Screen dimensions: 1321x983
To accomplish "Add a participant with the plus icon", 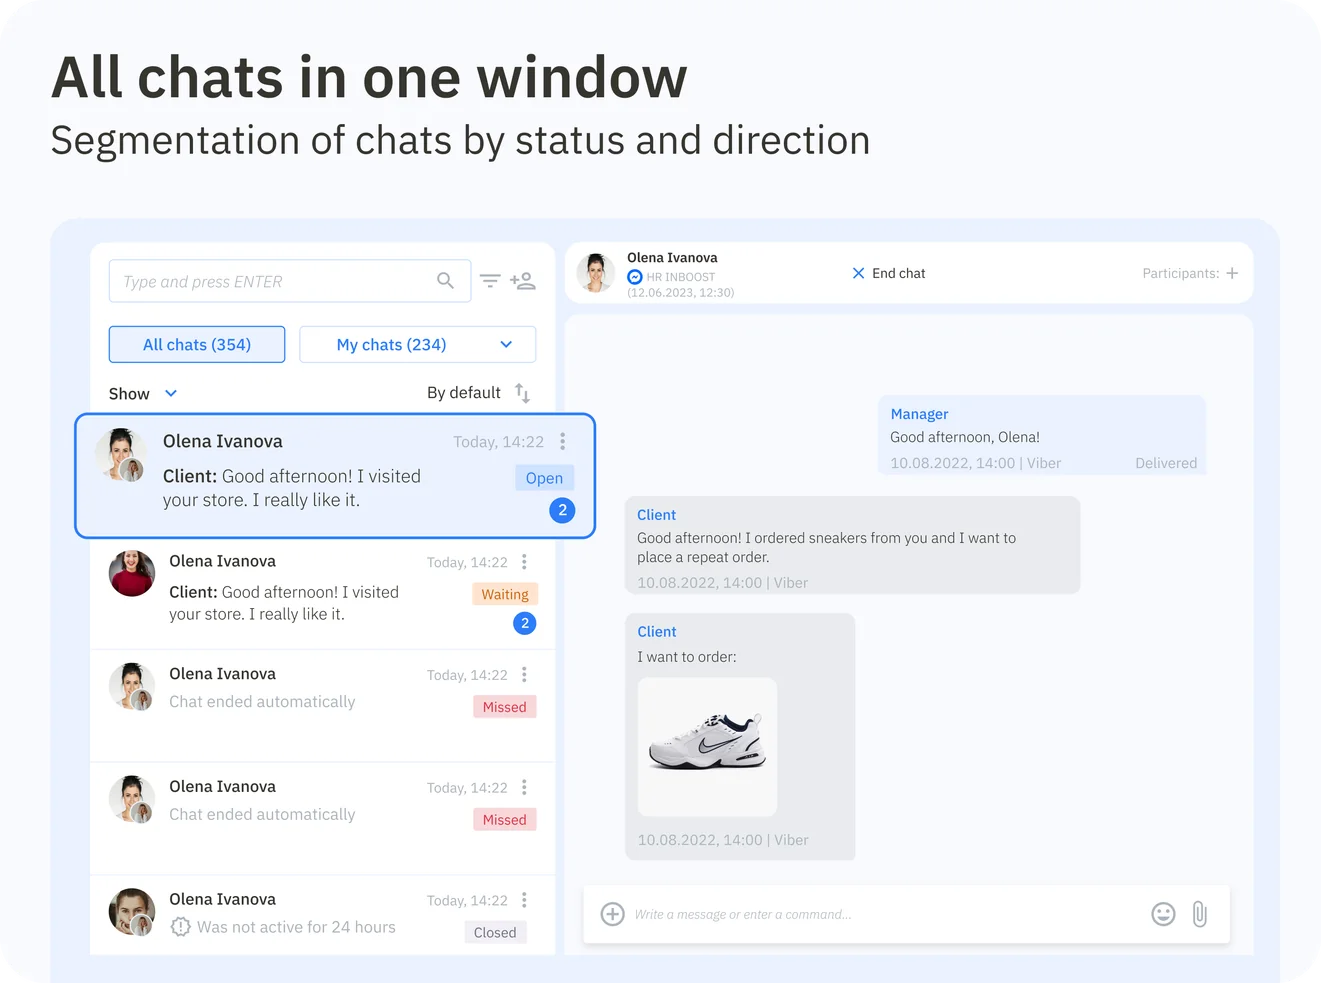I will (x=1232, y=273).
